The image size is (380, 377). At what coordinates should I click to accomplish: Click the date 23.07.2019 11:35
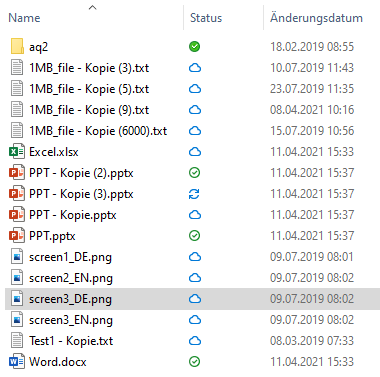pos(312,89)
